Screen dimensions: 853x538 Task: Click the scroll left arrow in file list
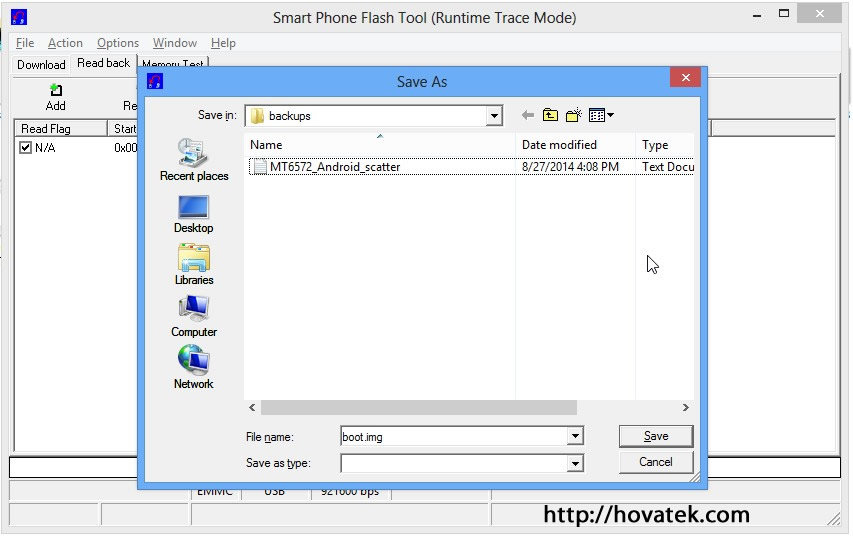(x=252, y=407)
